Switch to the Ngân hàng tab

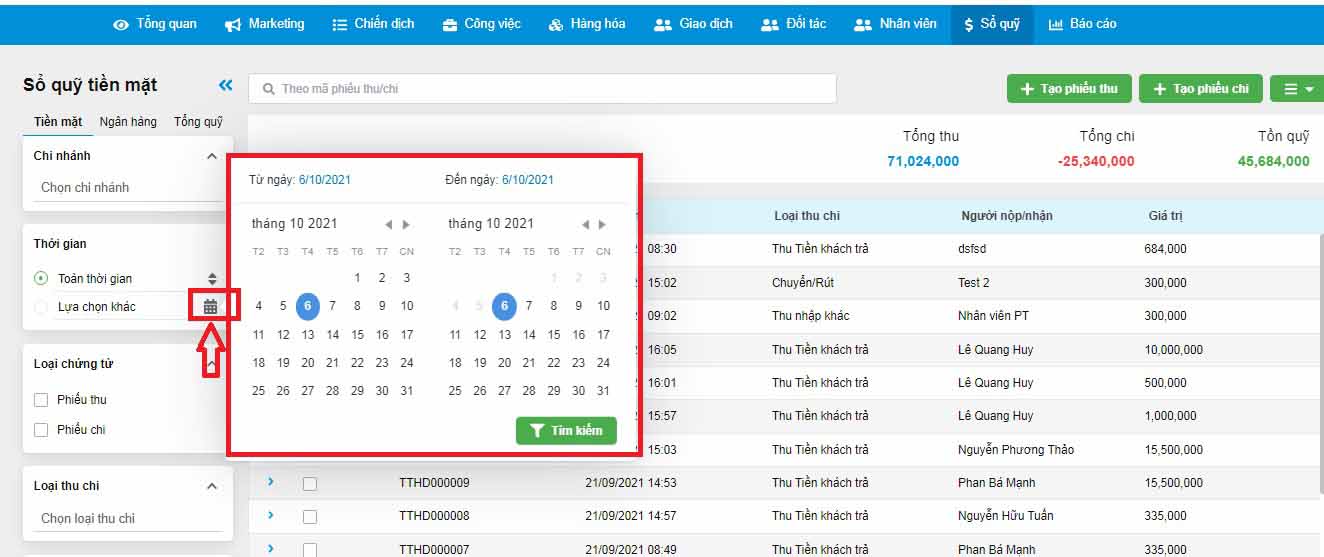coord(128,122)
